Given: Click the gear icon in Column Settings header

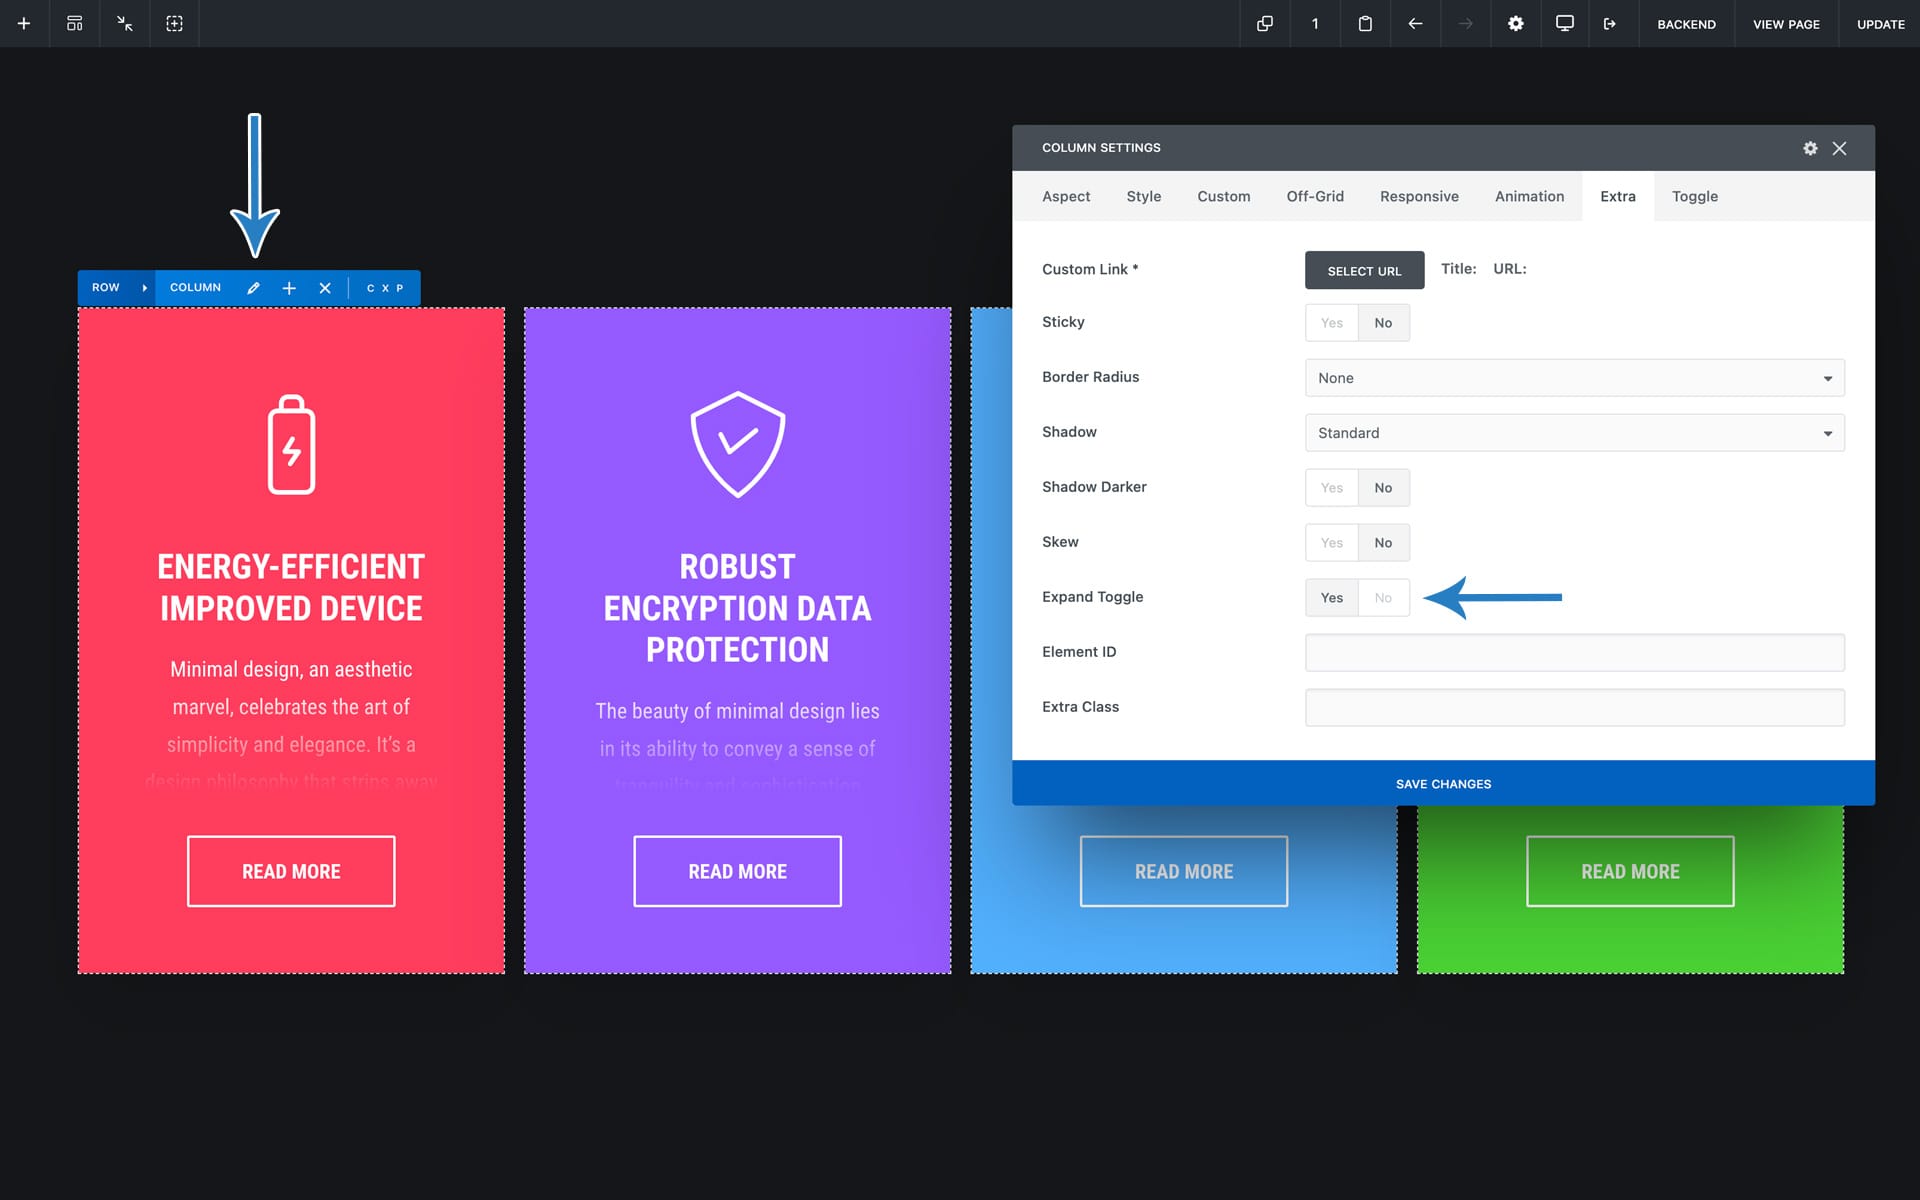Looking at the screenshot, I should [1810, 148].
